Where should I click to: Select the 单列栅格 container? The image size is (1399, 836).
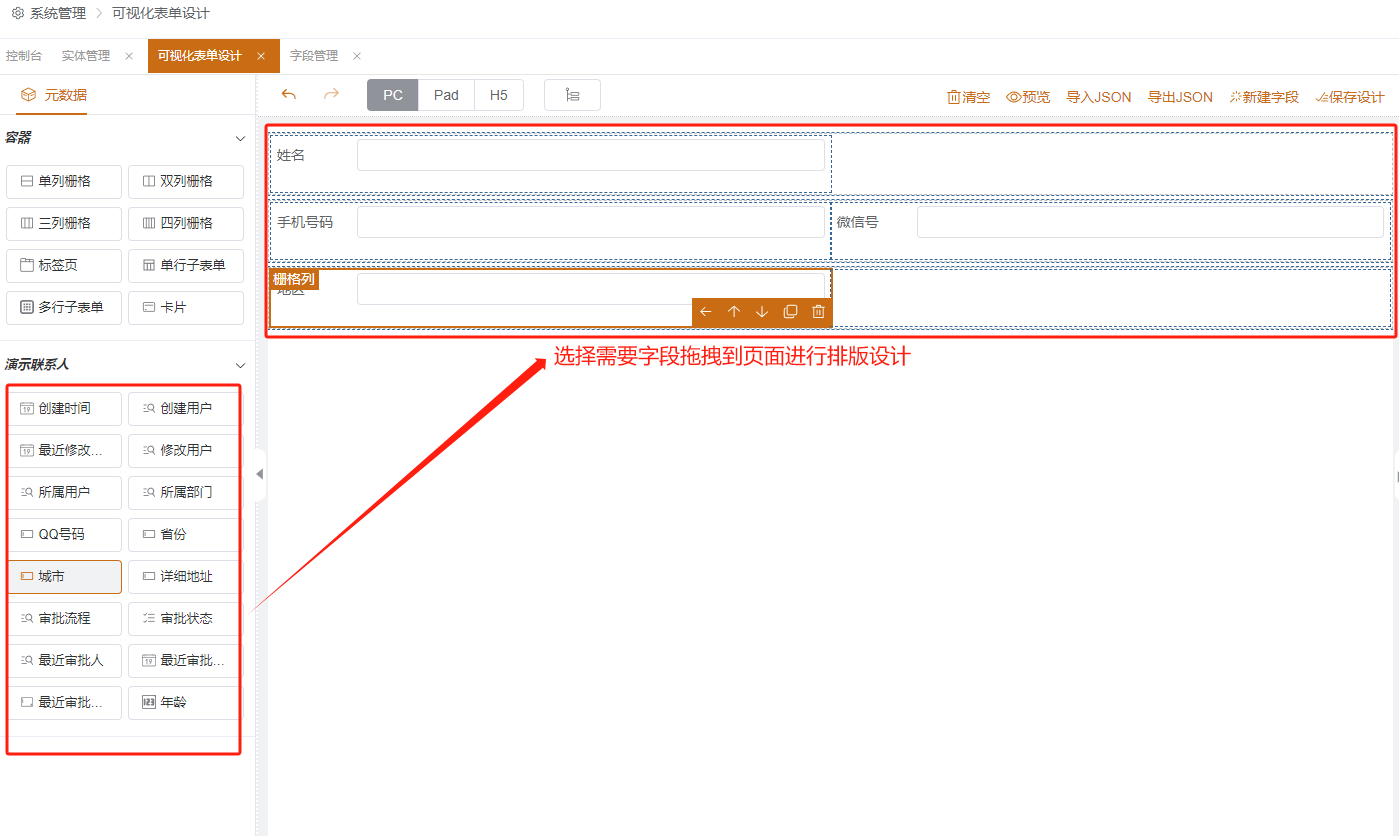[x=64, y=181]
